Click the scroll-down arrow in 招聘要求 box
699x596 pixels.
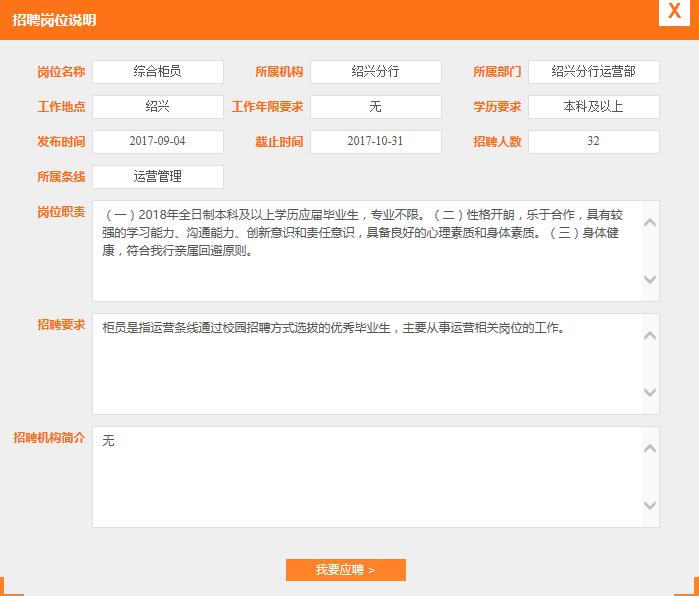coord(649,393)
